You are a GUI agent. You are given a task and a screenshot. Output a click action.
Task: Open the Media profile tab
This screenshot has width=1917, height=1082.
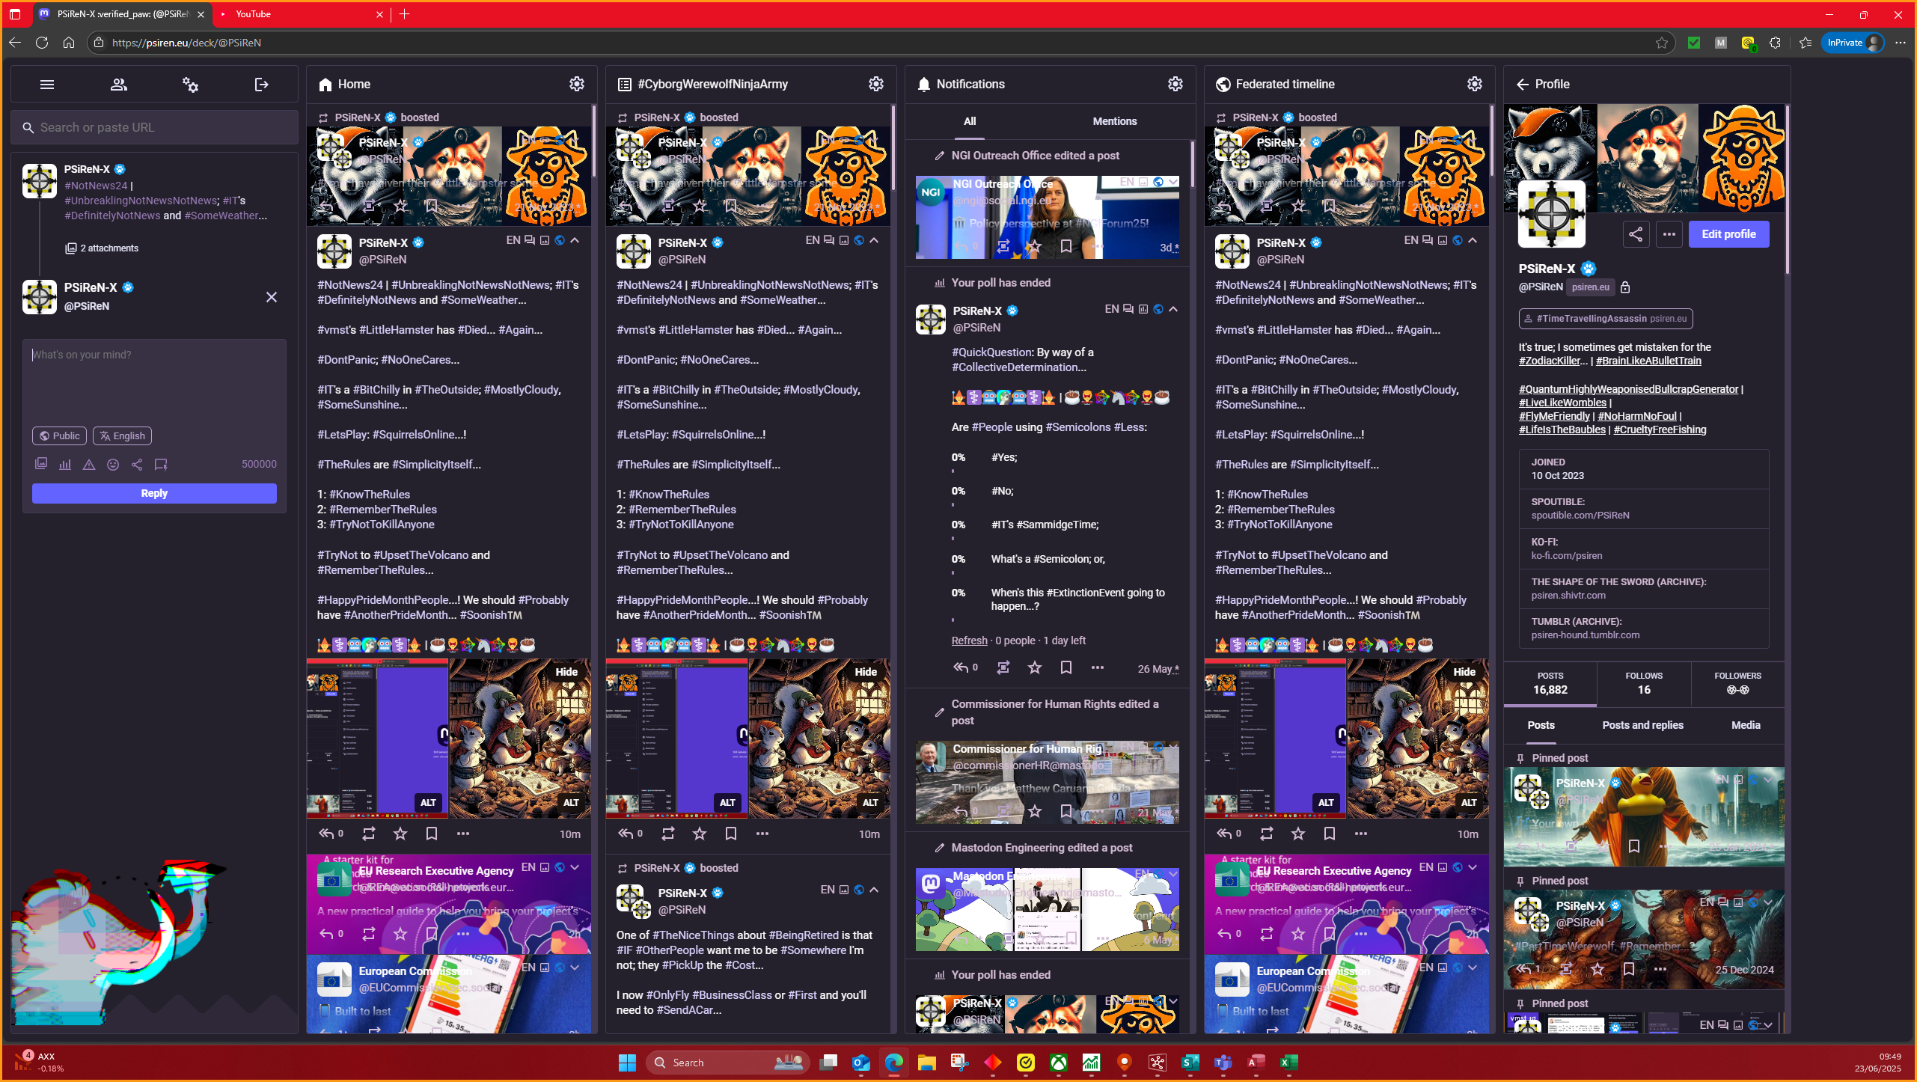click(1746, 725)
